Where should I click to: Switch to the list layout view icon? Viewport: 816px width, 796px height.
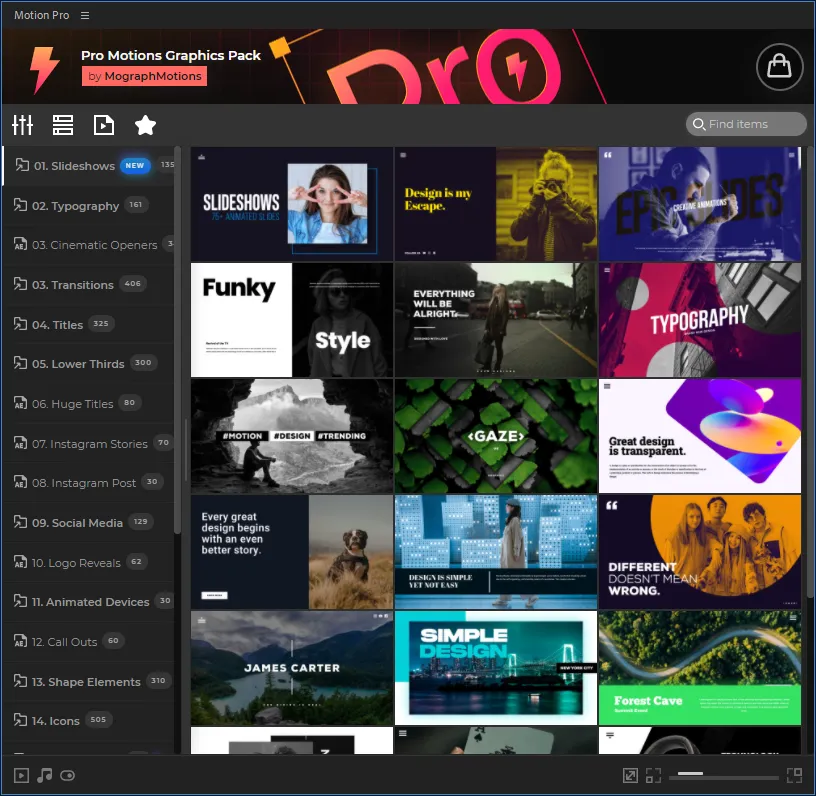63,125
